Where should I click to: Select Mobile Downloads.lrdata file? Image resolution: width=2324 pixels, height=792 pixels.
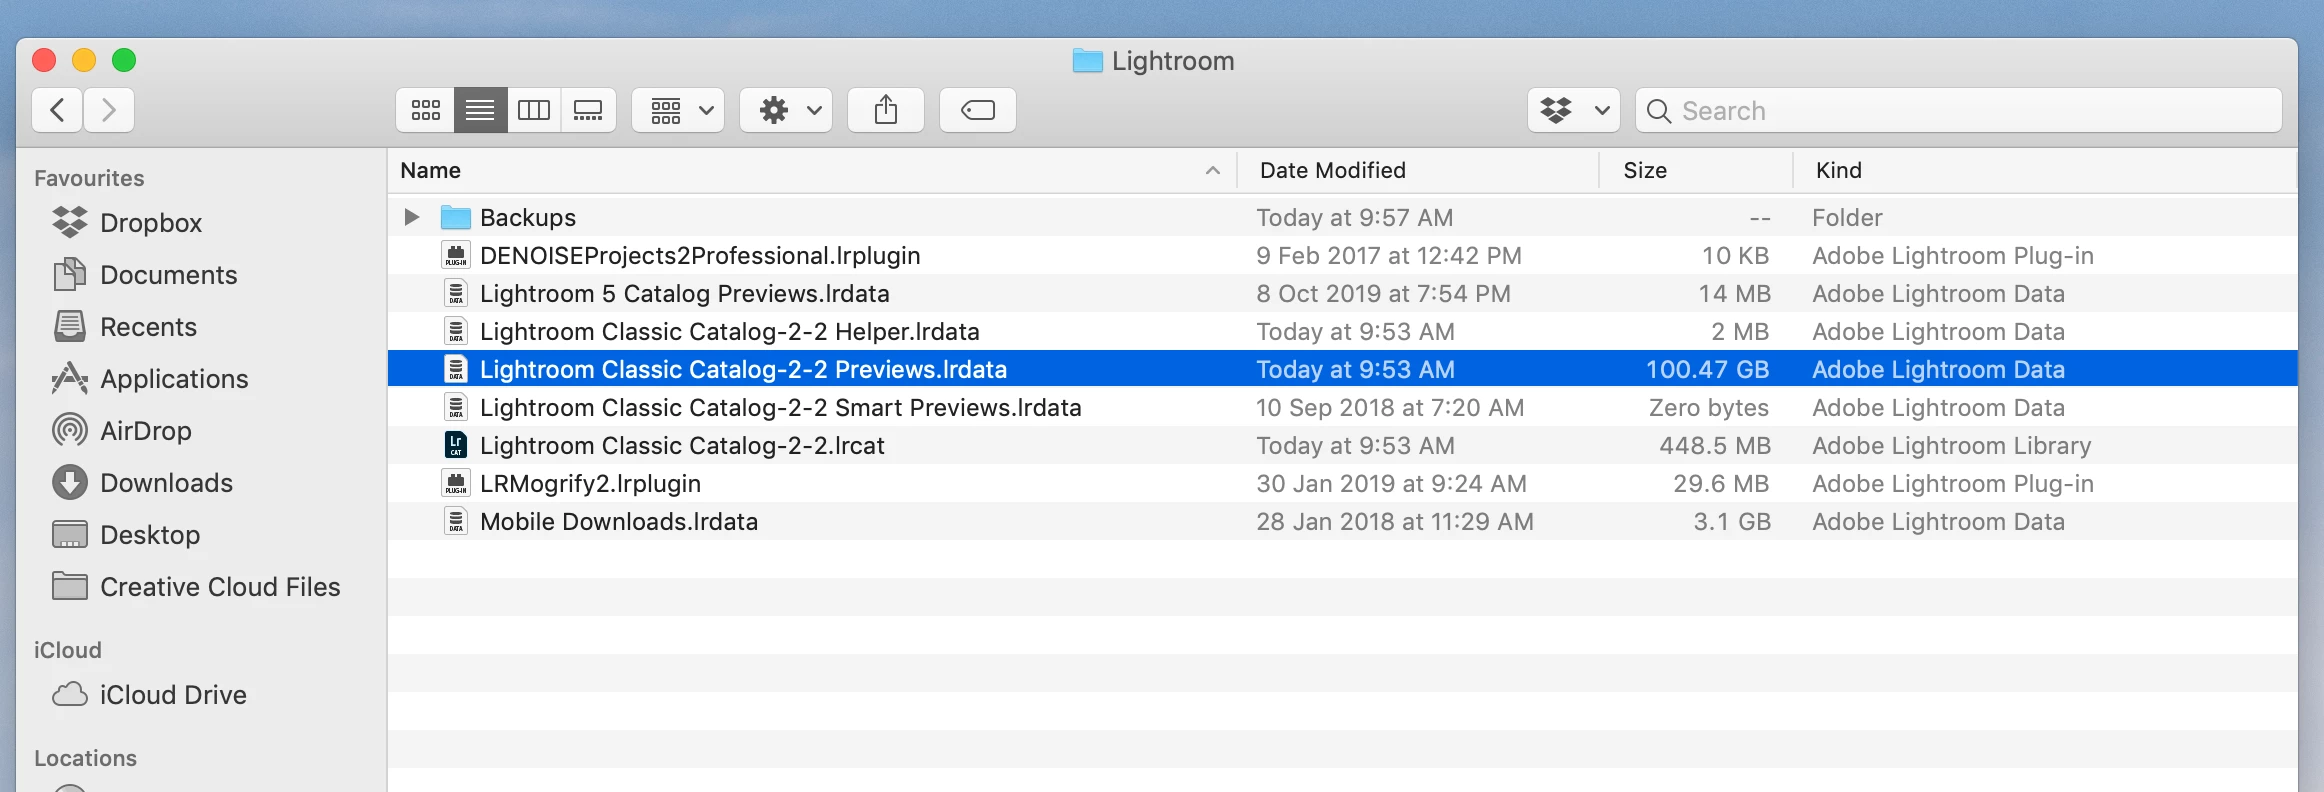[619, 521]
